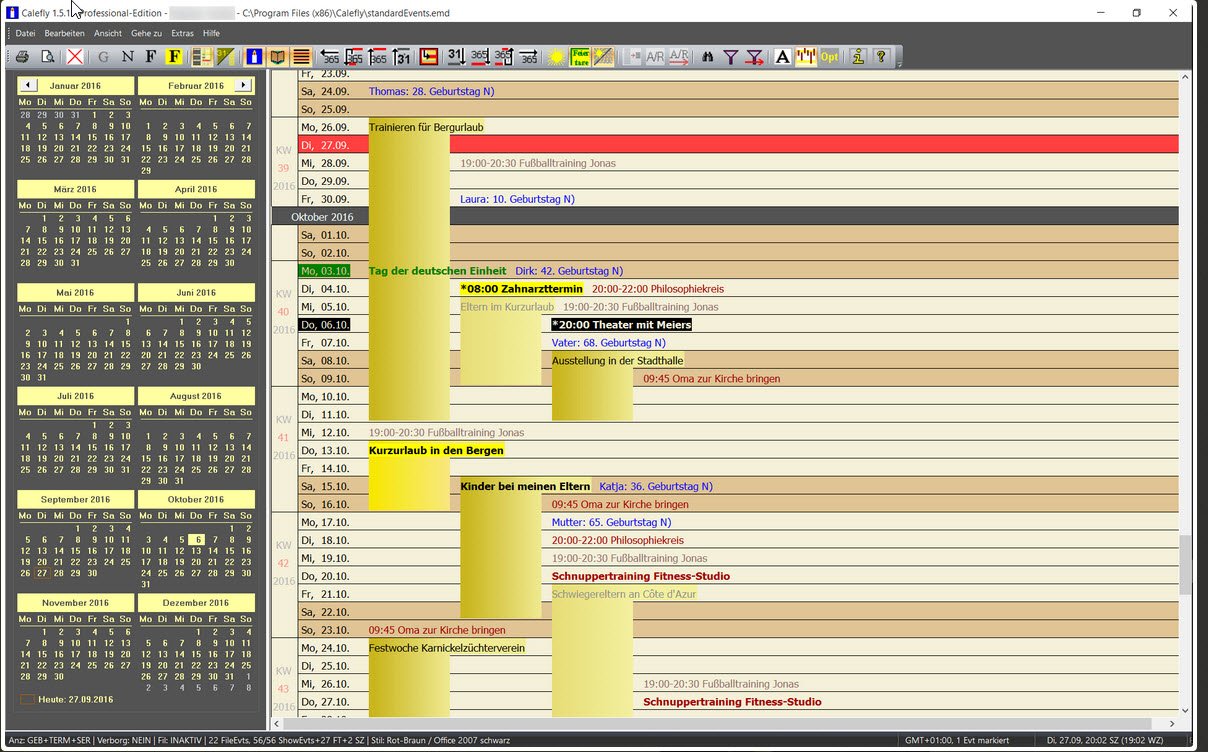Open search with the binoculars icon
This screenshot has height=752, width=1208.
[x=708, y=57]
